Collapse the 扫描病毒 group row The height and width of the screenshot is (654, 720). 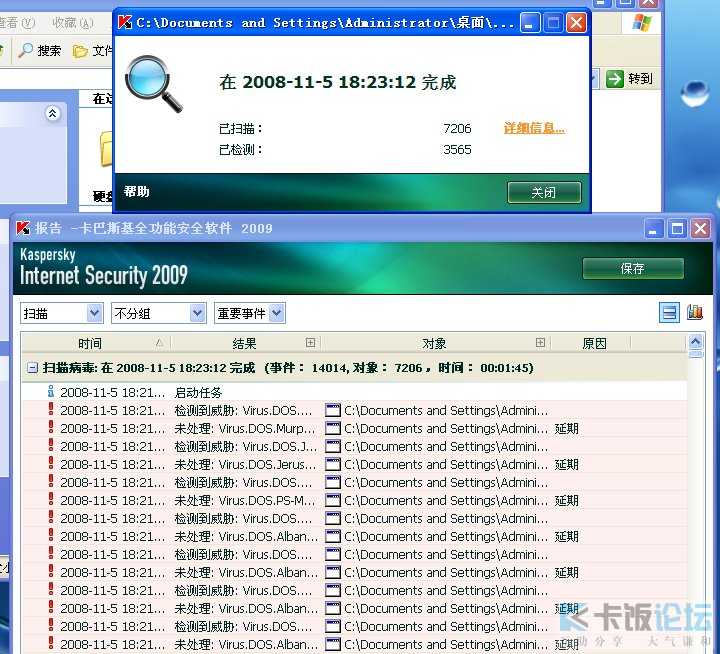(32, 368)
